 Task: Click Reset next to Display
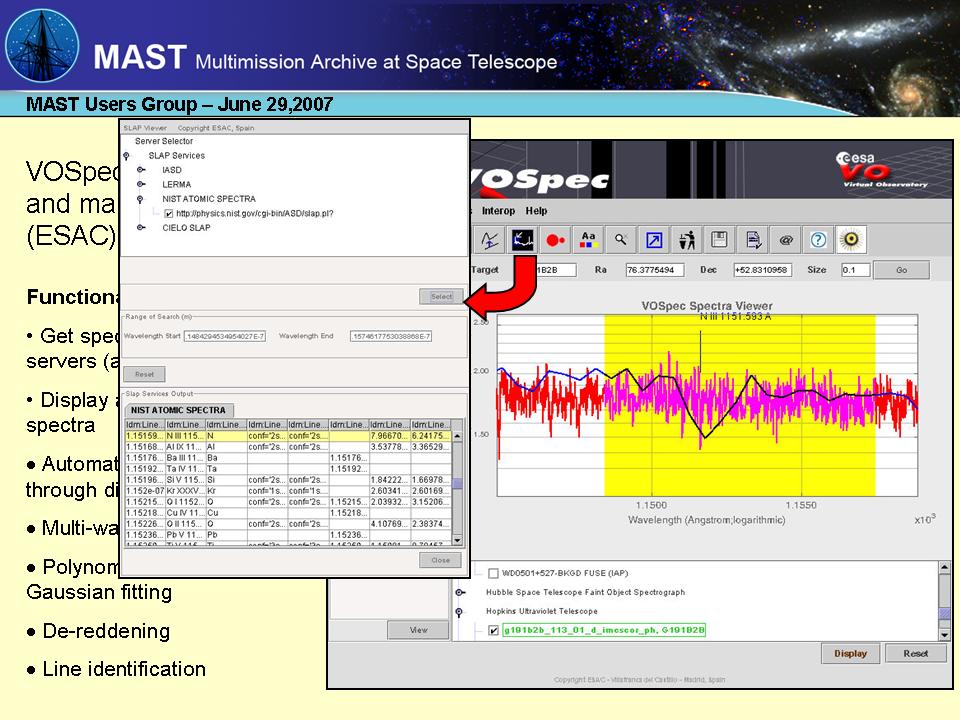coord(915,654)
